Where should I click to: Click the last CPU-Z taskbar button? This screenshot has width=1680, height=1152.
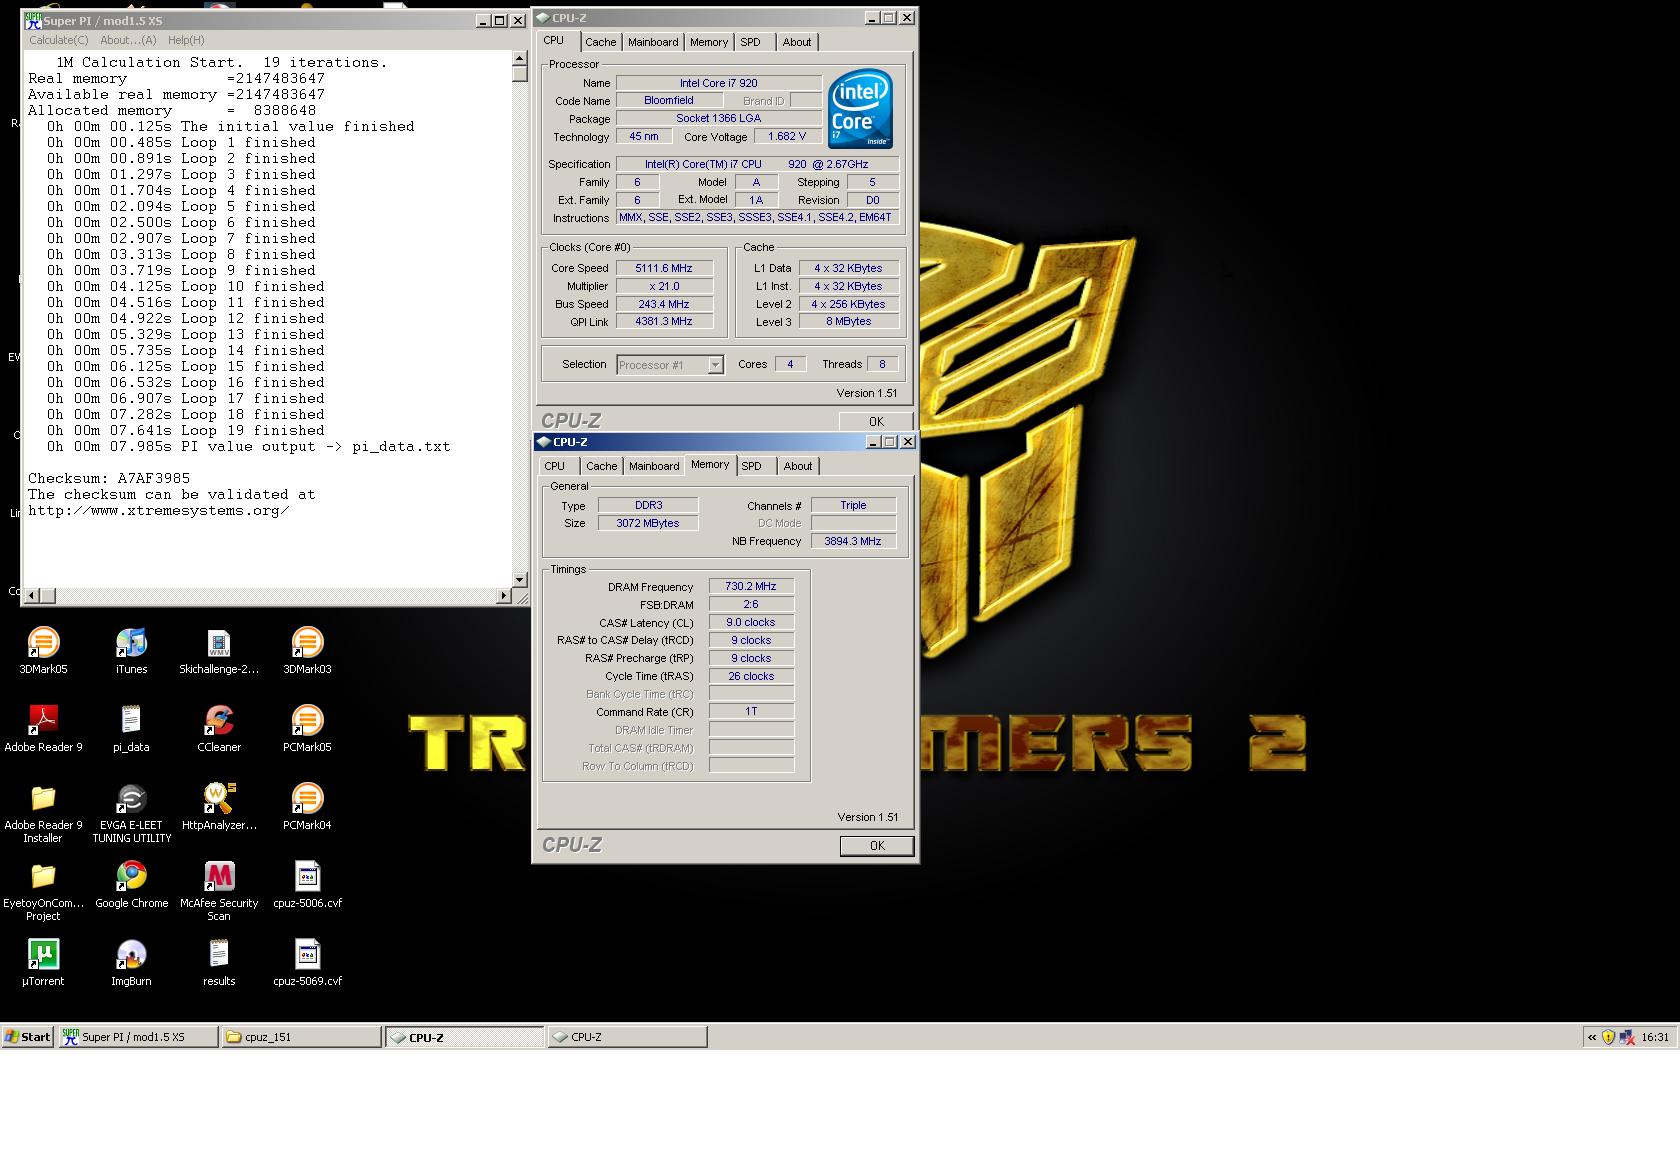[x=627, y=1037]
